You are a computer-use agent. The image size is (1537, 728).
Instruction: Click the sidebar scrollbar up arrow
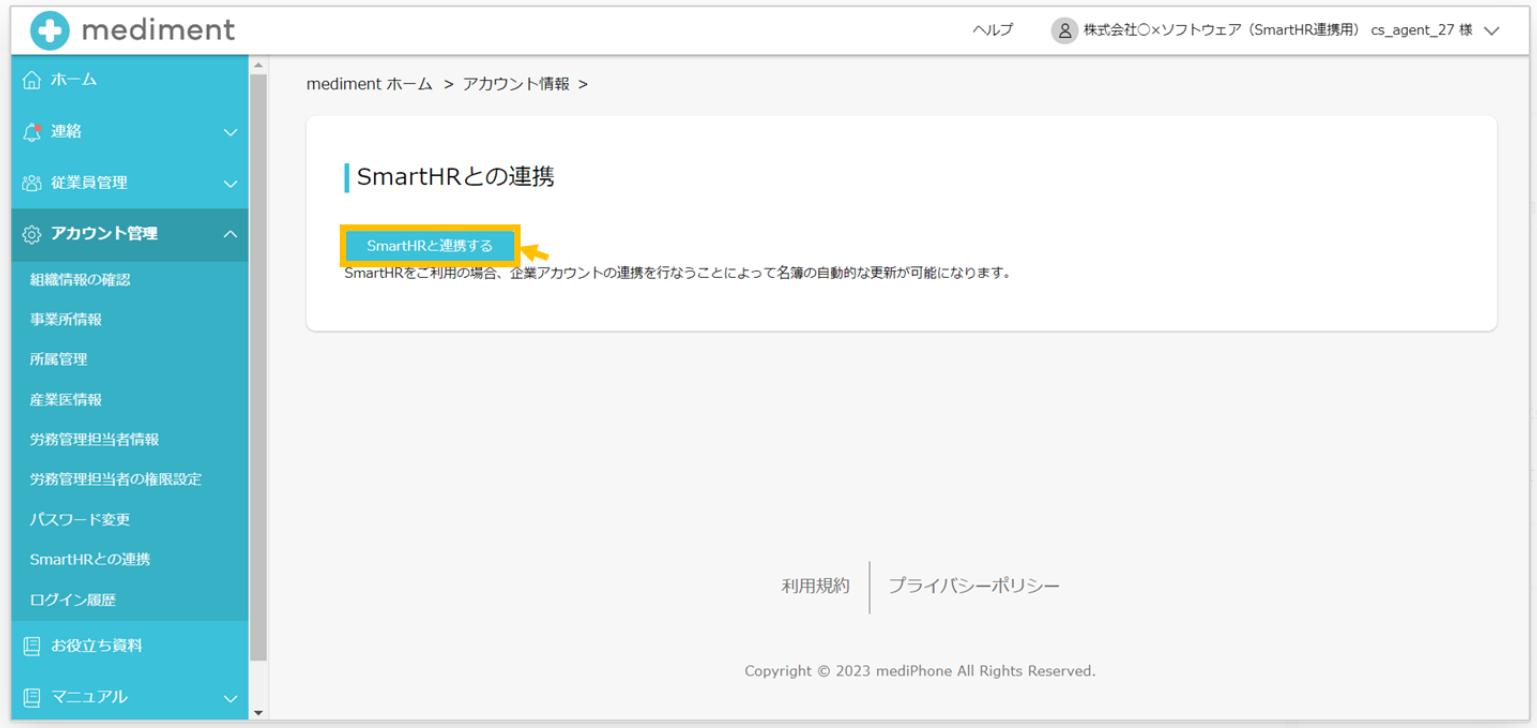(258, 65)
